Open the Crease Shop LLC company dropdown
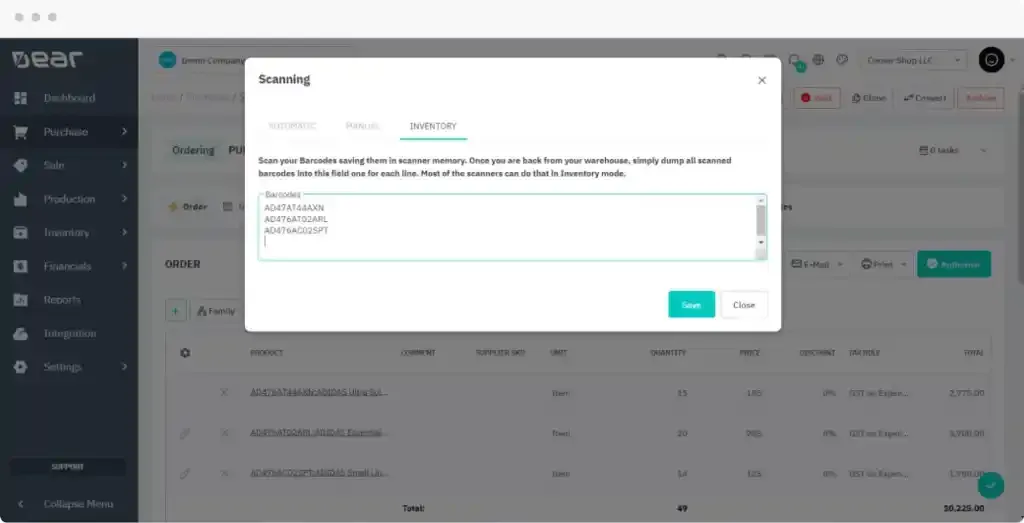The image size is (1024, 523). pos(914,60)
